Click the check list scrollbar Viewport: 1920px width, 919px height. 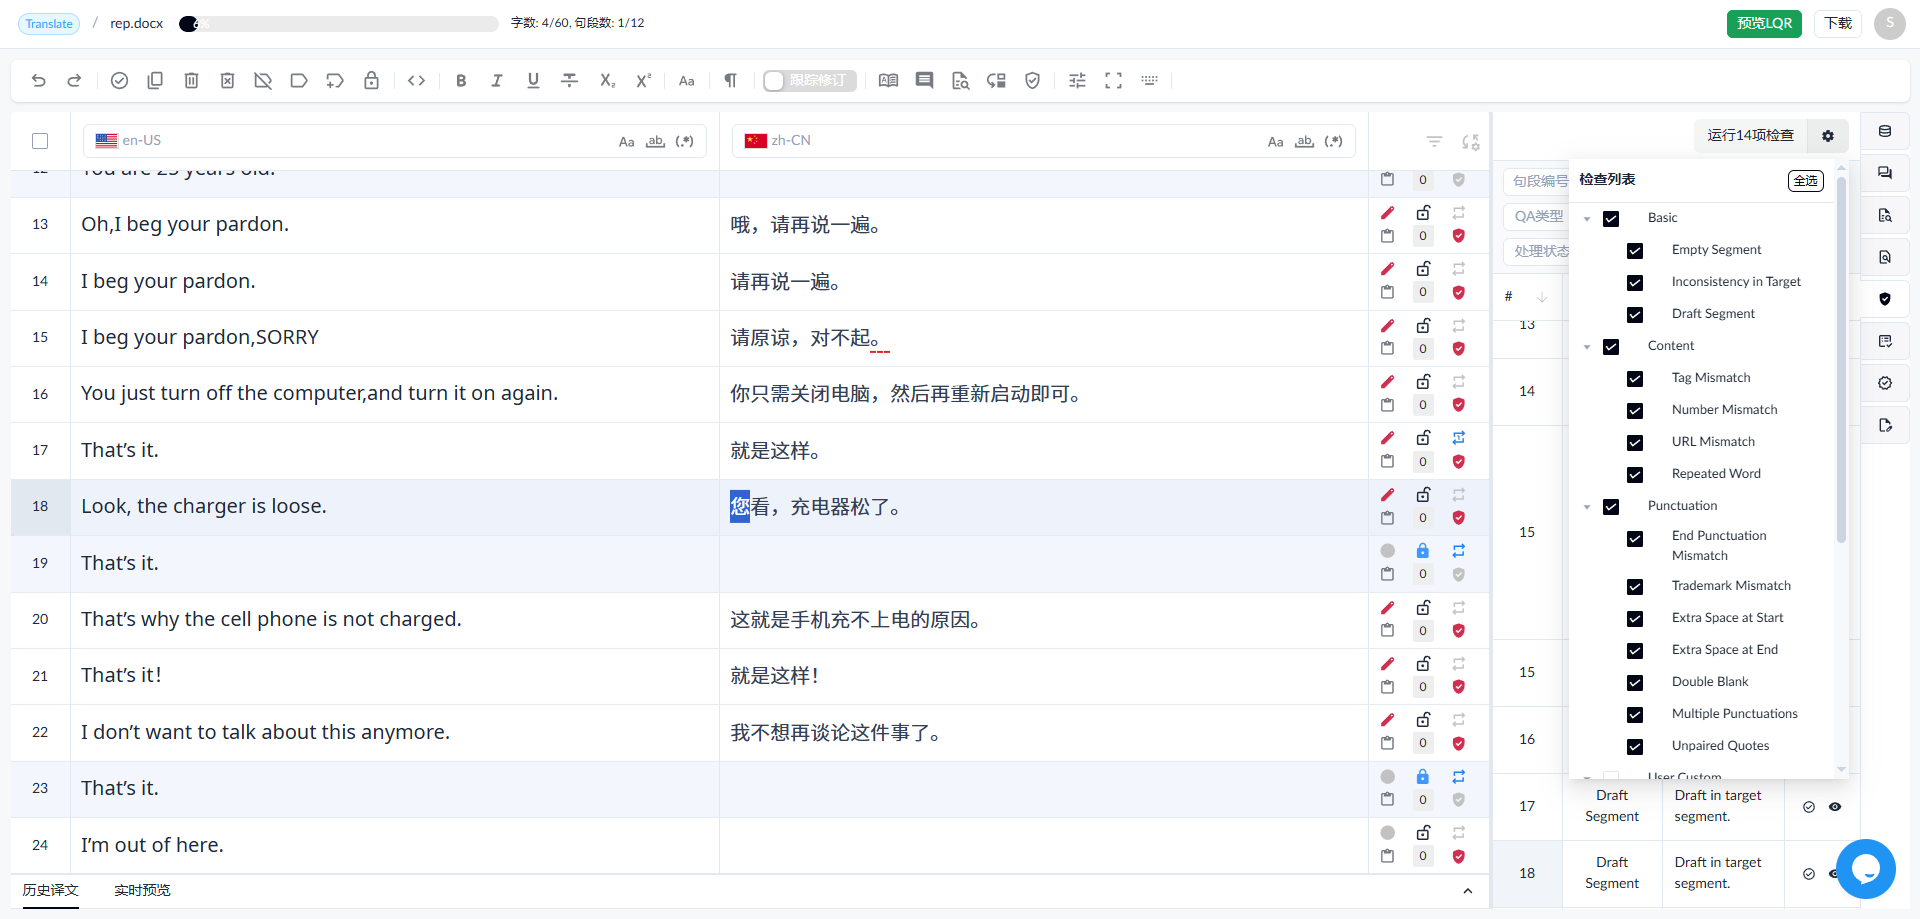click(x=1841, y=360)
